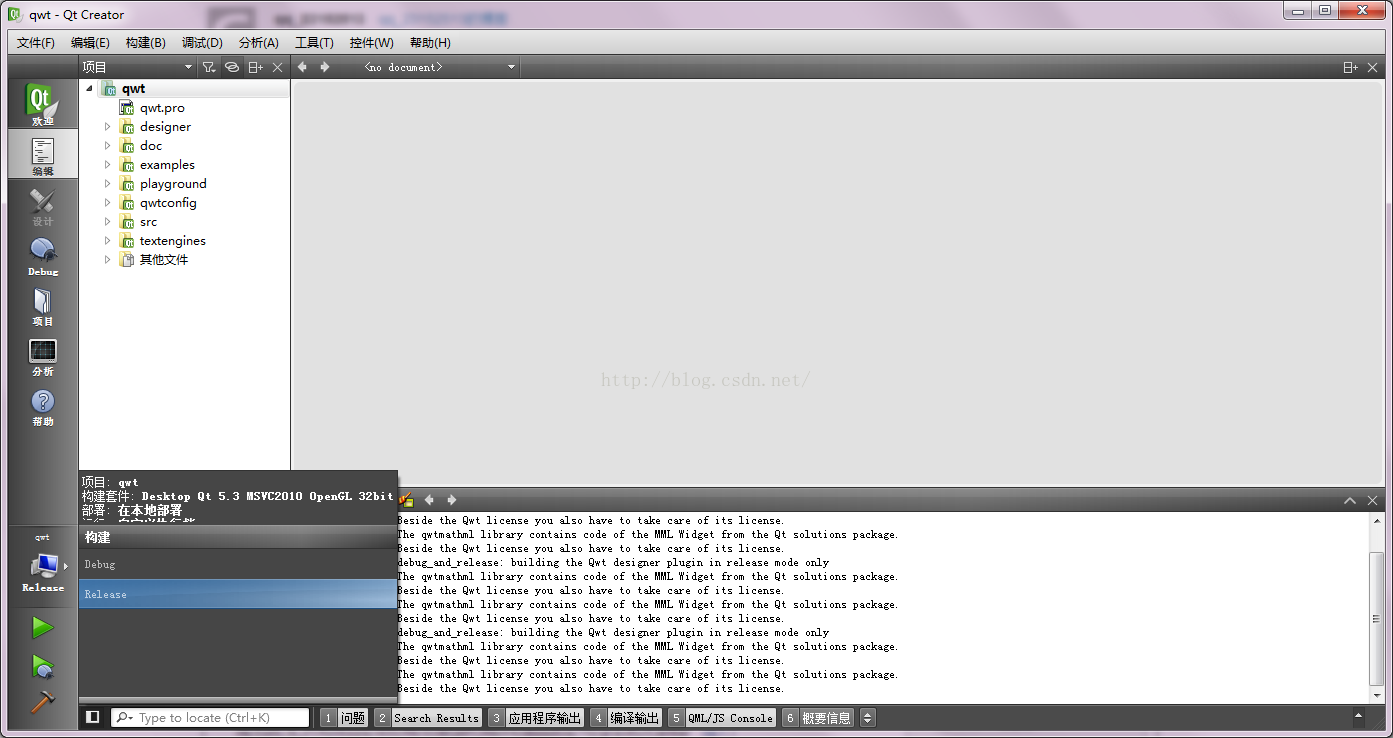
Task: Open the 工具(T) menu
Action: pyautogui.click(x=314, y=42)
